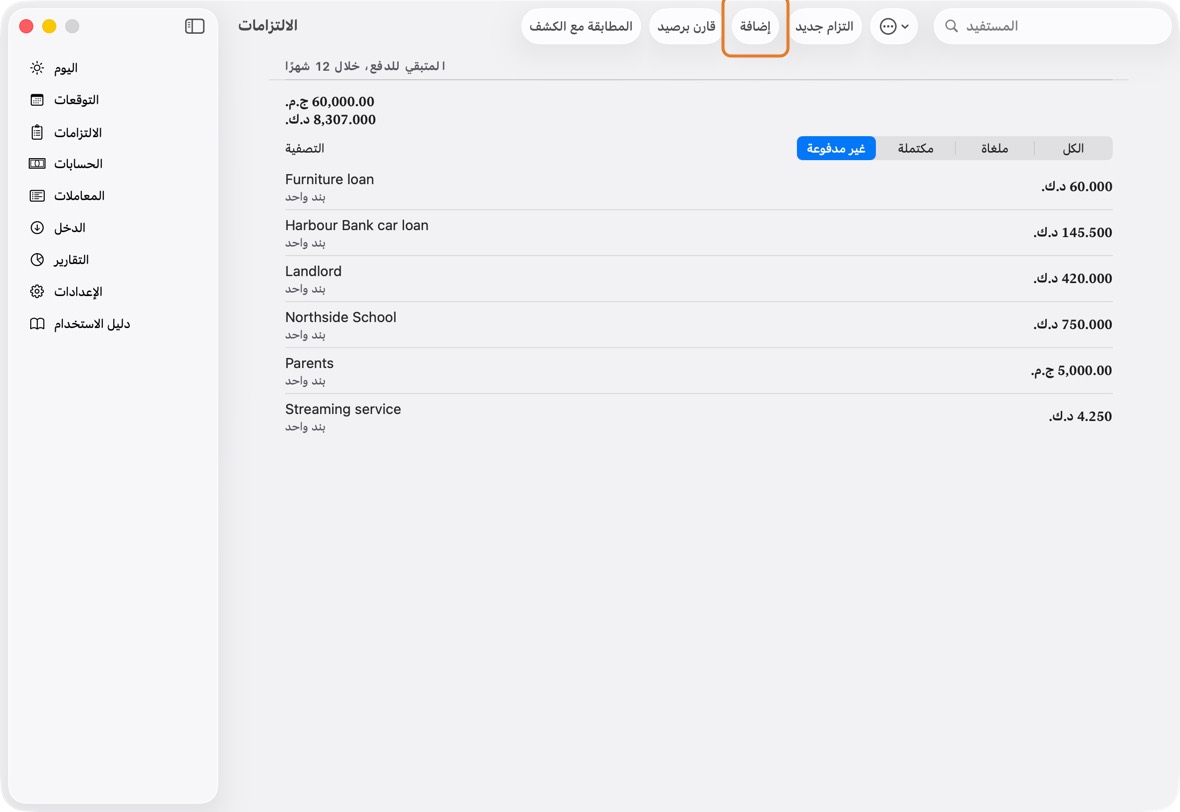This screenshot has width=1180, height=812.
Task: Open the Income arrow-circle icon
Action: pos(37,228)
